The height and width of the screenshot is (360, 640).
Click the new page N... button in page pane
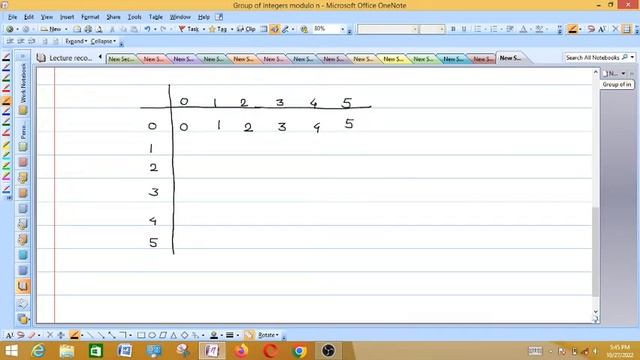(x=611, y=73)
